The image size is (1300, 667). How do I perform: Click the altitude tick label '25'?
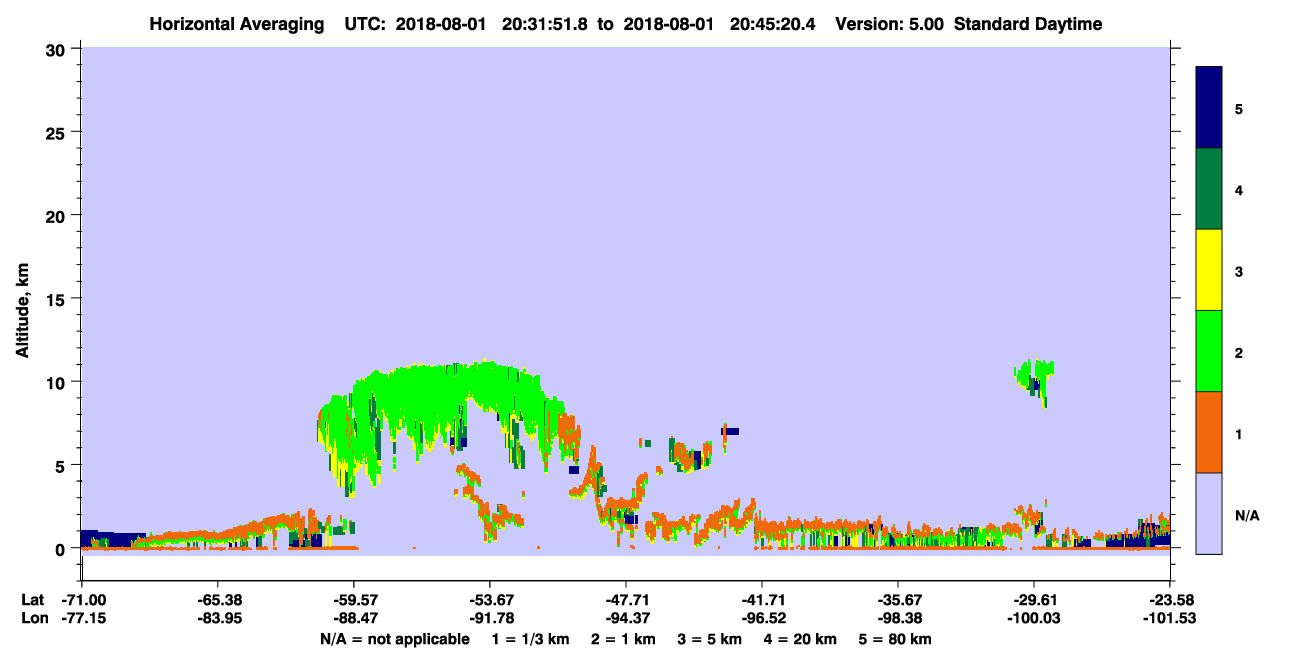[x=57, y=132]
